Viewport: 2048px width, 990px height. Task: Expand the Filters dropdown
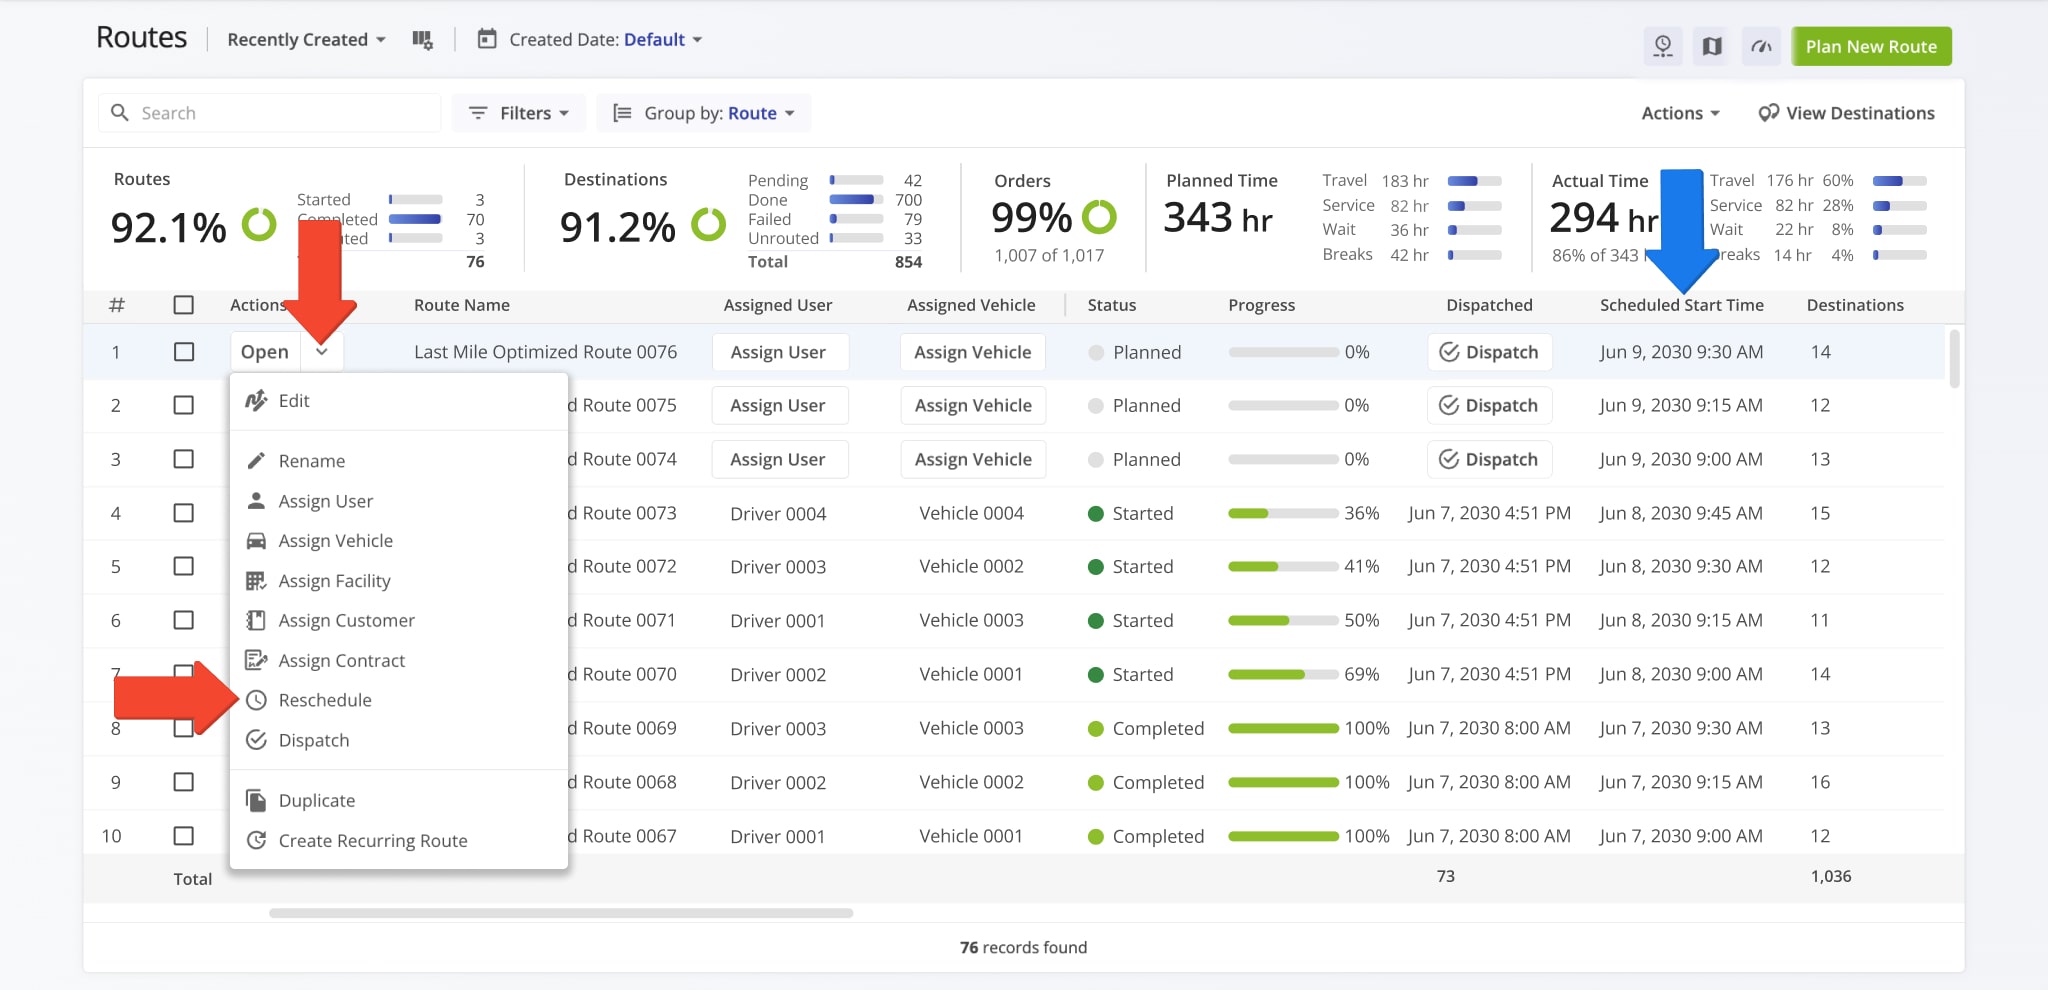pyautogui.click(x=519, y=113)
